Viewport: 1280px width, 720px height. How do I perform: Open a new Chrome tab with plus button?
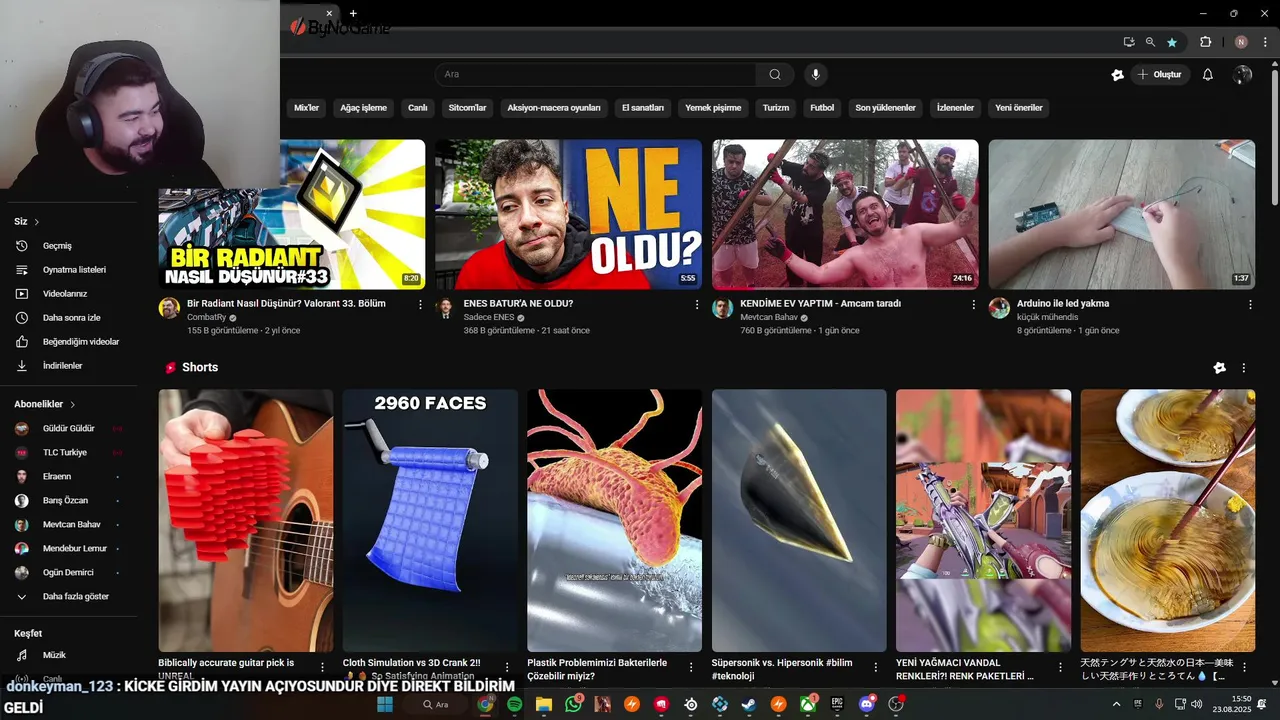pyautogui.click(x=353, y=13)
